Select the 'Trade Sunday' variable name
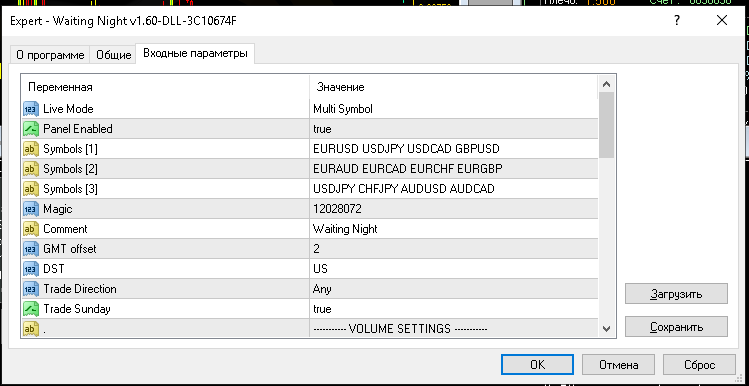 [76, 309]
